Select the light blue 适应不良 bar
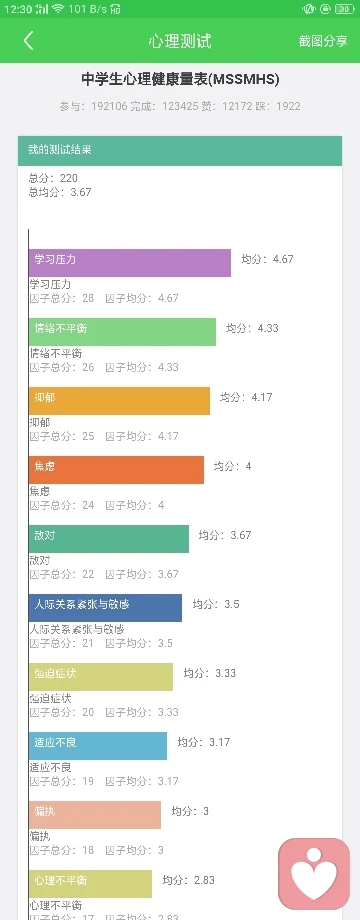Viewport: 360px width, 920px height. pyautogui.click(x=98, y=746)
